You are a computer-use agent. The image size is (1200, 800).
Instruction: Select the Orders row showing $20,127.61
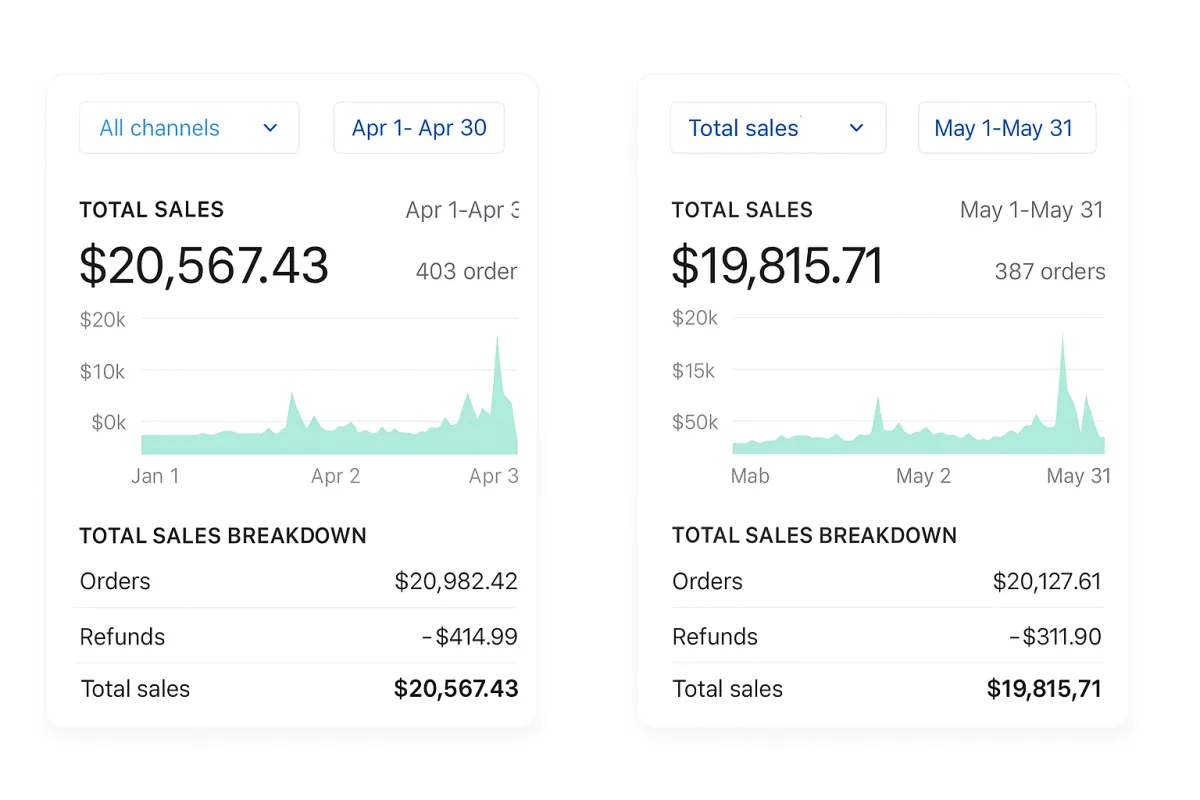click(886, 581)
